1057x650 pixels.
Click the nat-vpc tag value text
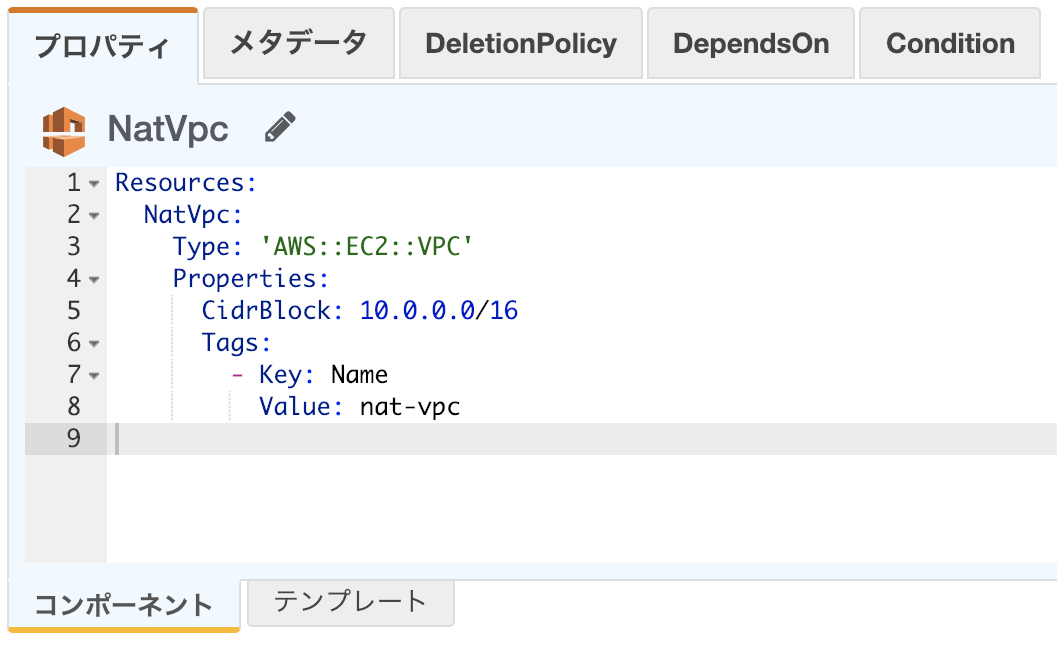(x=410, y=407)
